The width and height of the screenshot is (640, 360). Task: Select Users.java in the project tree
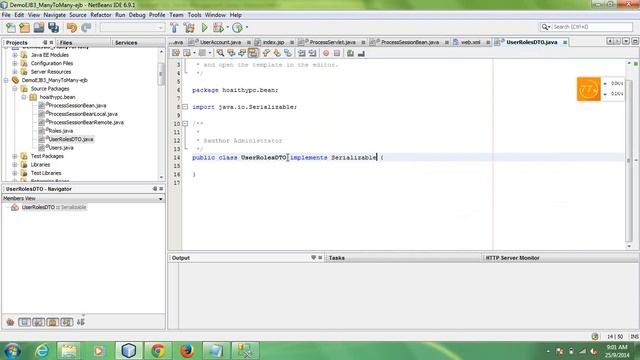pyautogui.click(x=61, y=148)
